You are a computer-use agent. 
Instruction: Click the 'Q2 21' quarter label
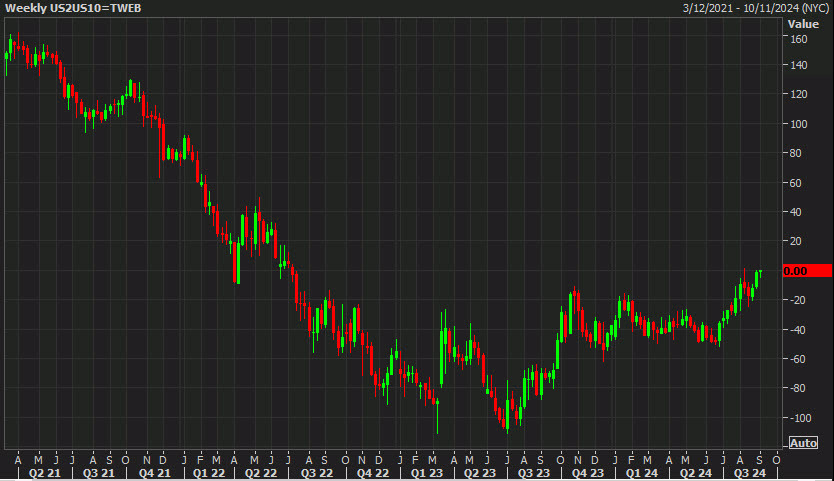click(x=44, y=473)
